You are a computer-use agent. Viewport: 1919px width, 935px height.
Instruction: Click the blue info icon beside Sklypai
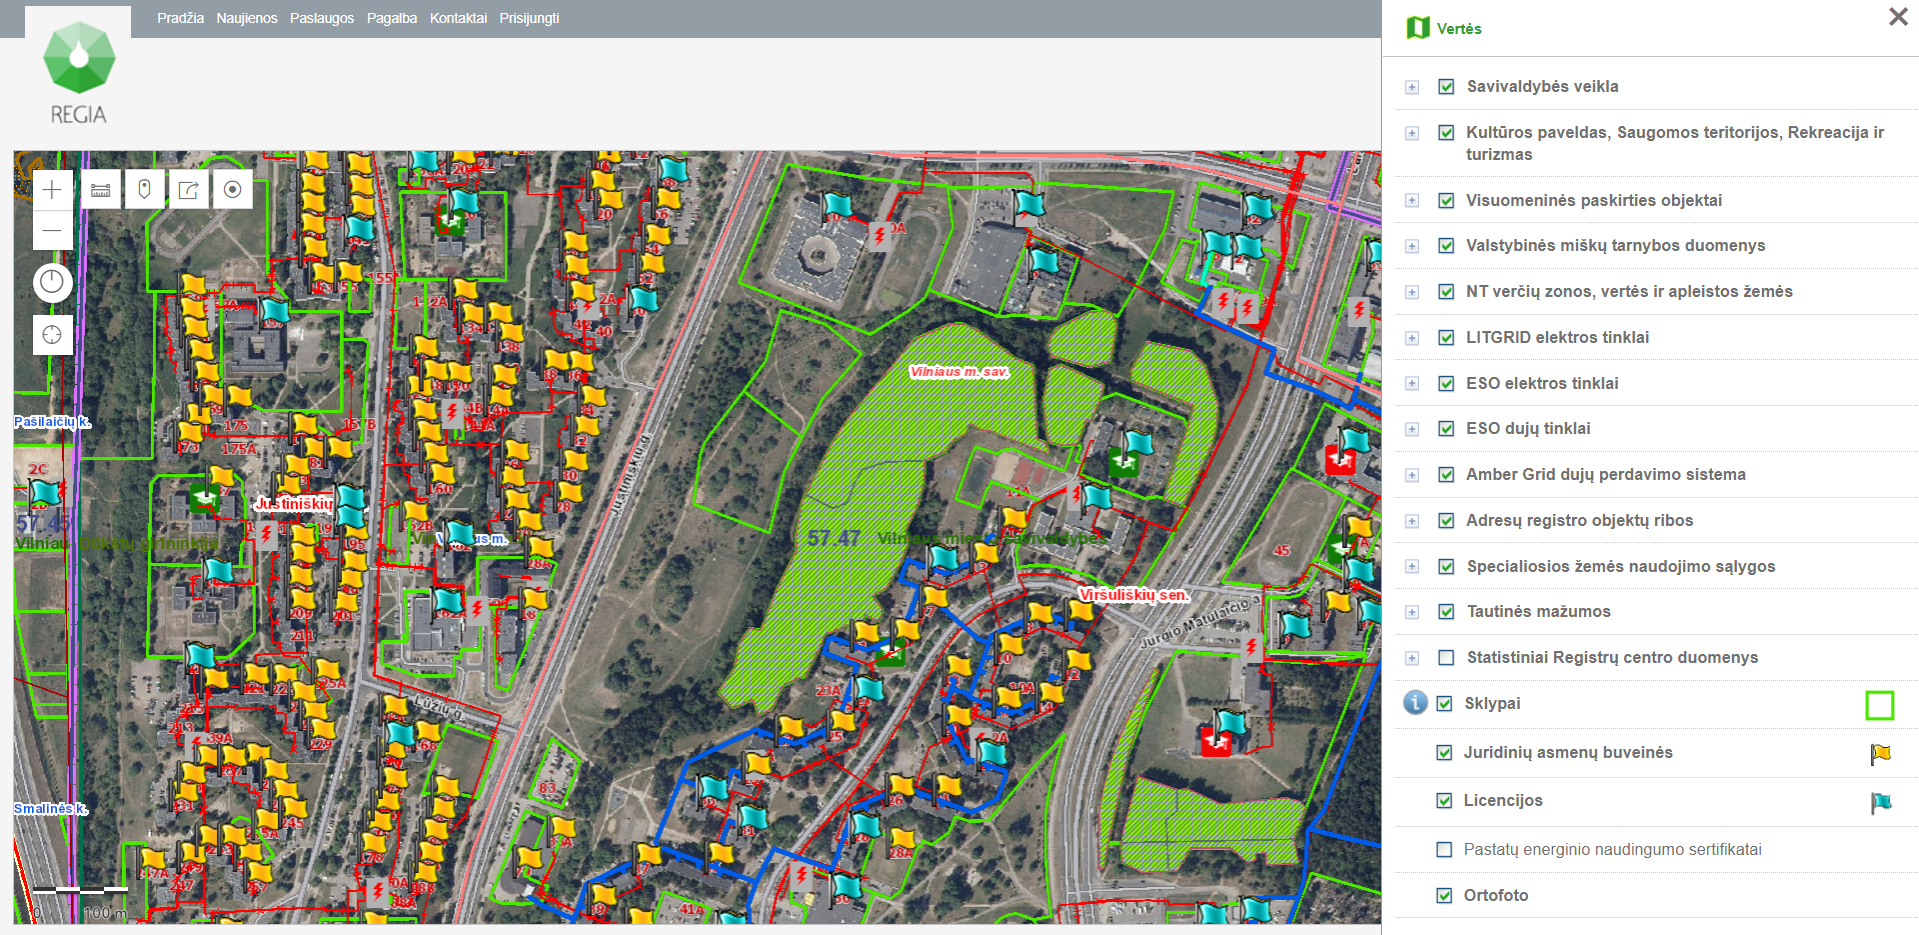(1415, 703)
